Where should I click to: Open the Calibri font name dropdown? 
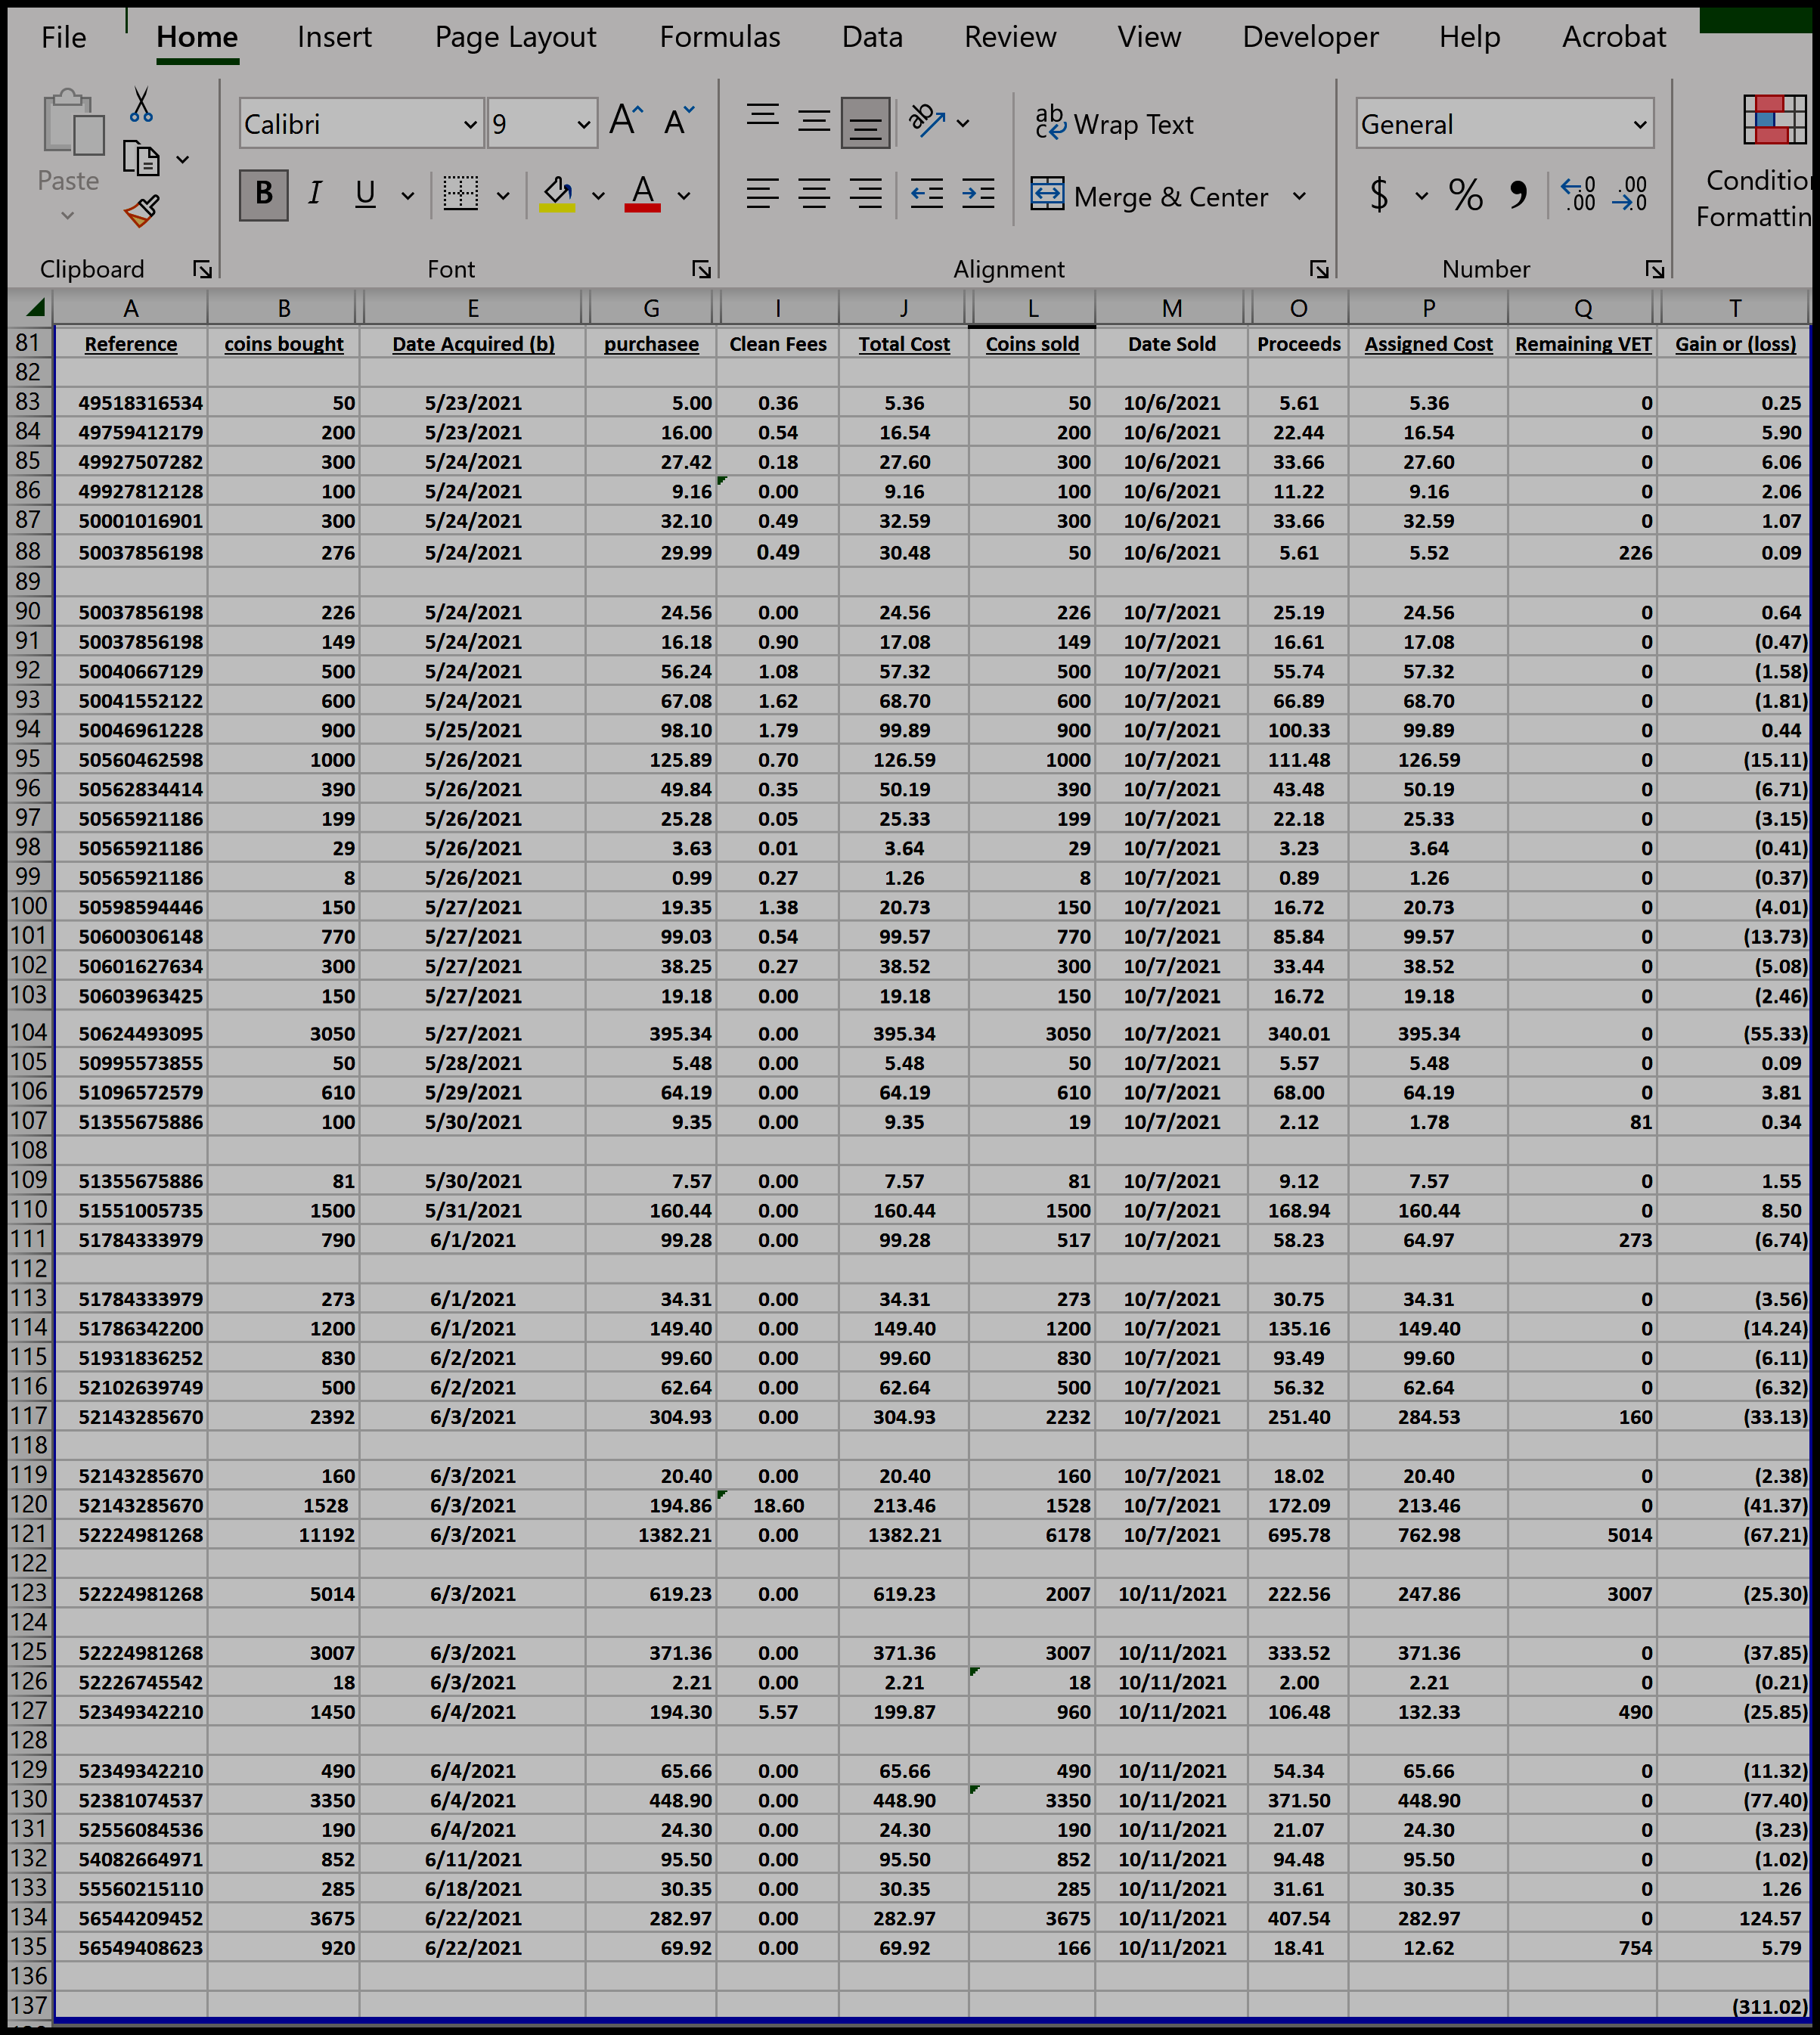pyautogui.click(x=470, y=125)
